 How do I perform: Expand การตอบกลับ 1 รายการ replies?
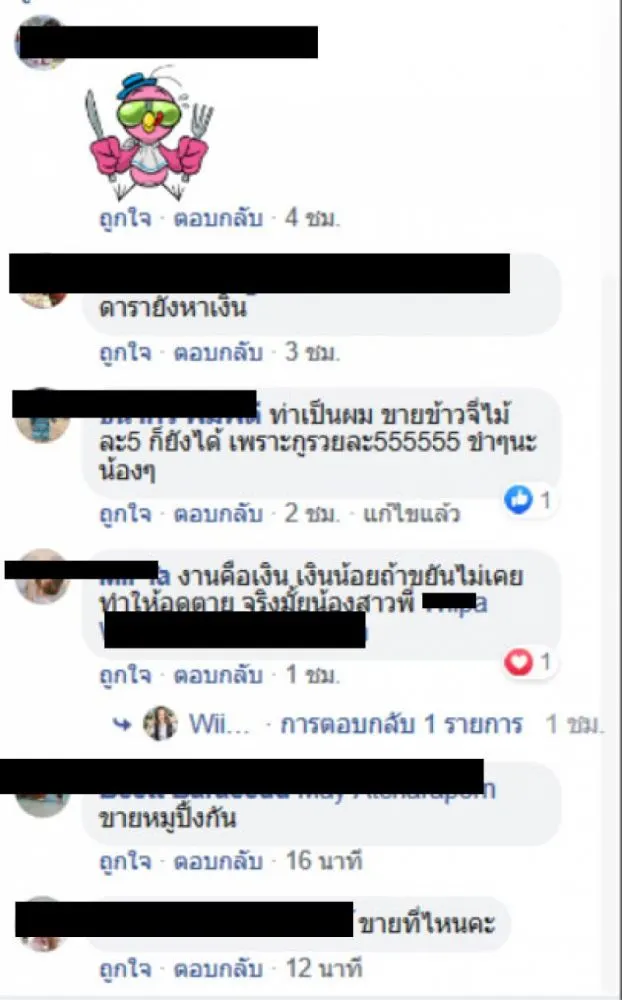pyautogui.click(x=401, y=724)
